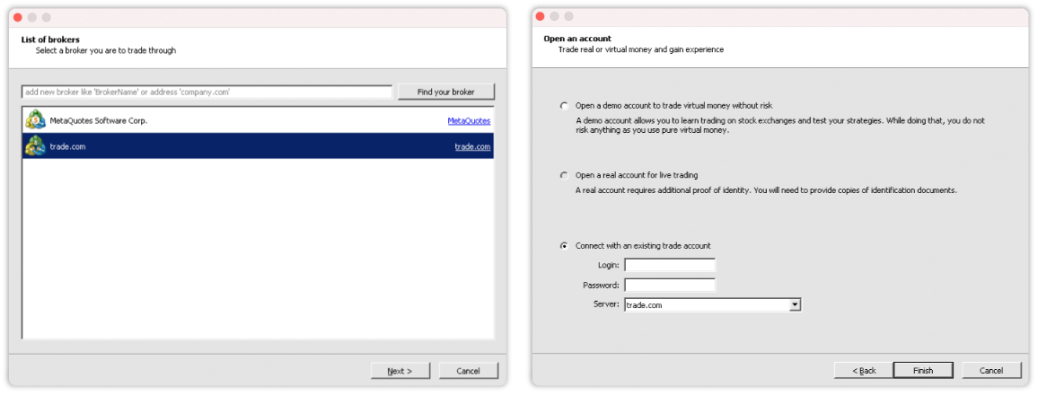Image resolution: width=1038 pixels, height=395 pixels.
Task: Open the trade.com server combo box
Action: (713, 305)
